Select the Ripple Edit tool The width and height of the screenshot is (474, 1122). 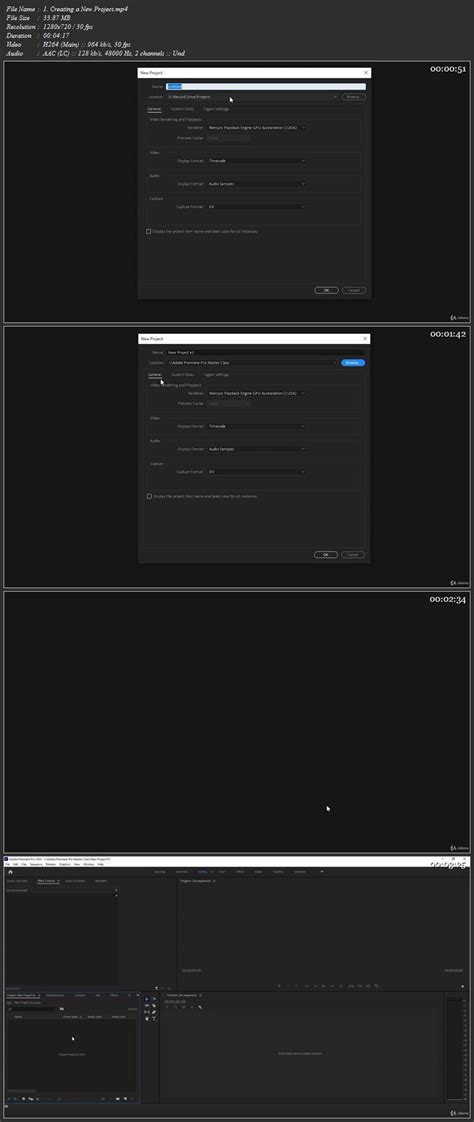click(x=147, y=1005)
